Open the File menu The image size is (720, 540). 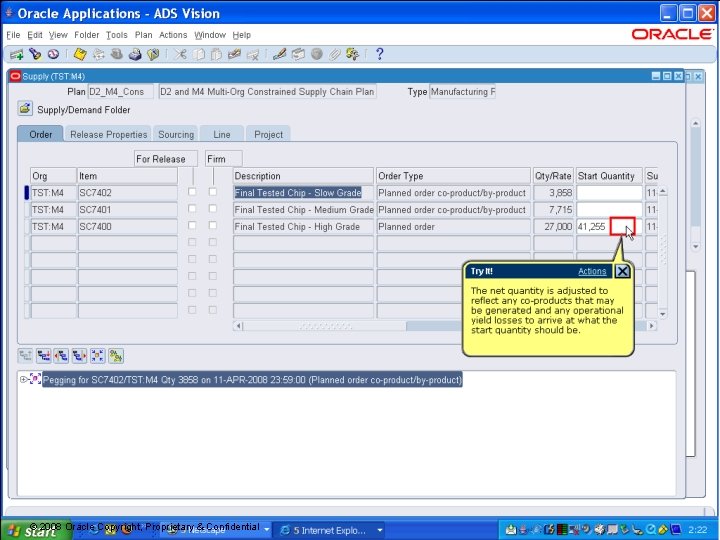pos(13,35)
